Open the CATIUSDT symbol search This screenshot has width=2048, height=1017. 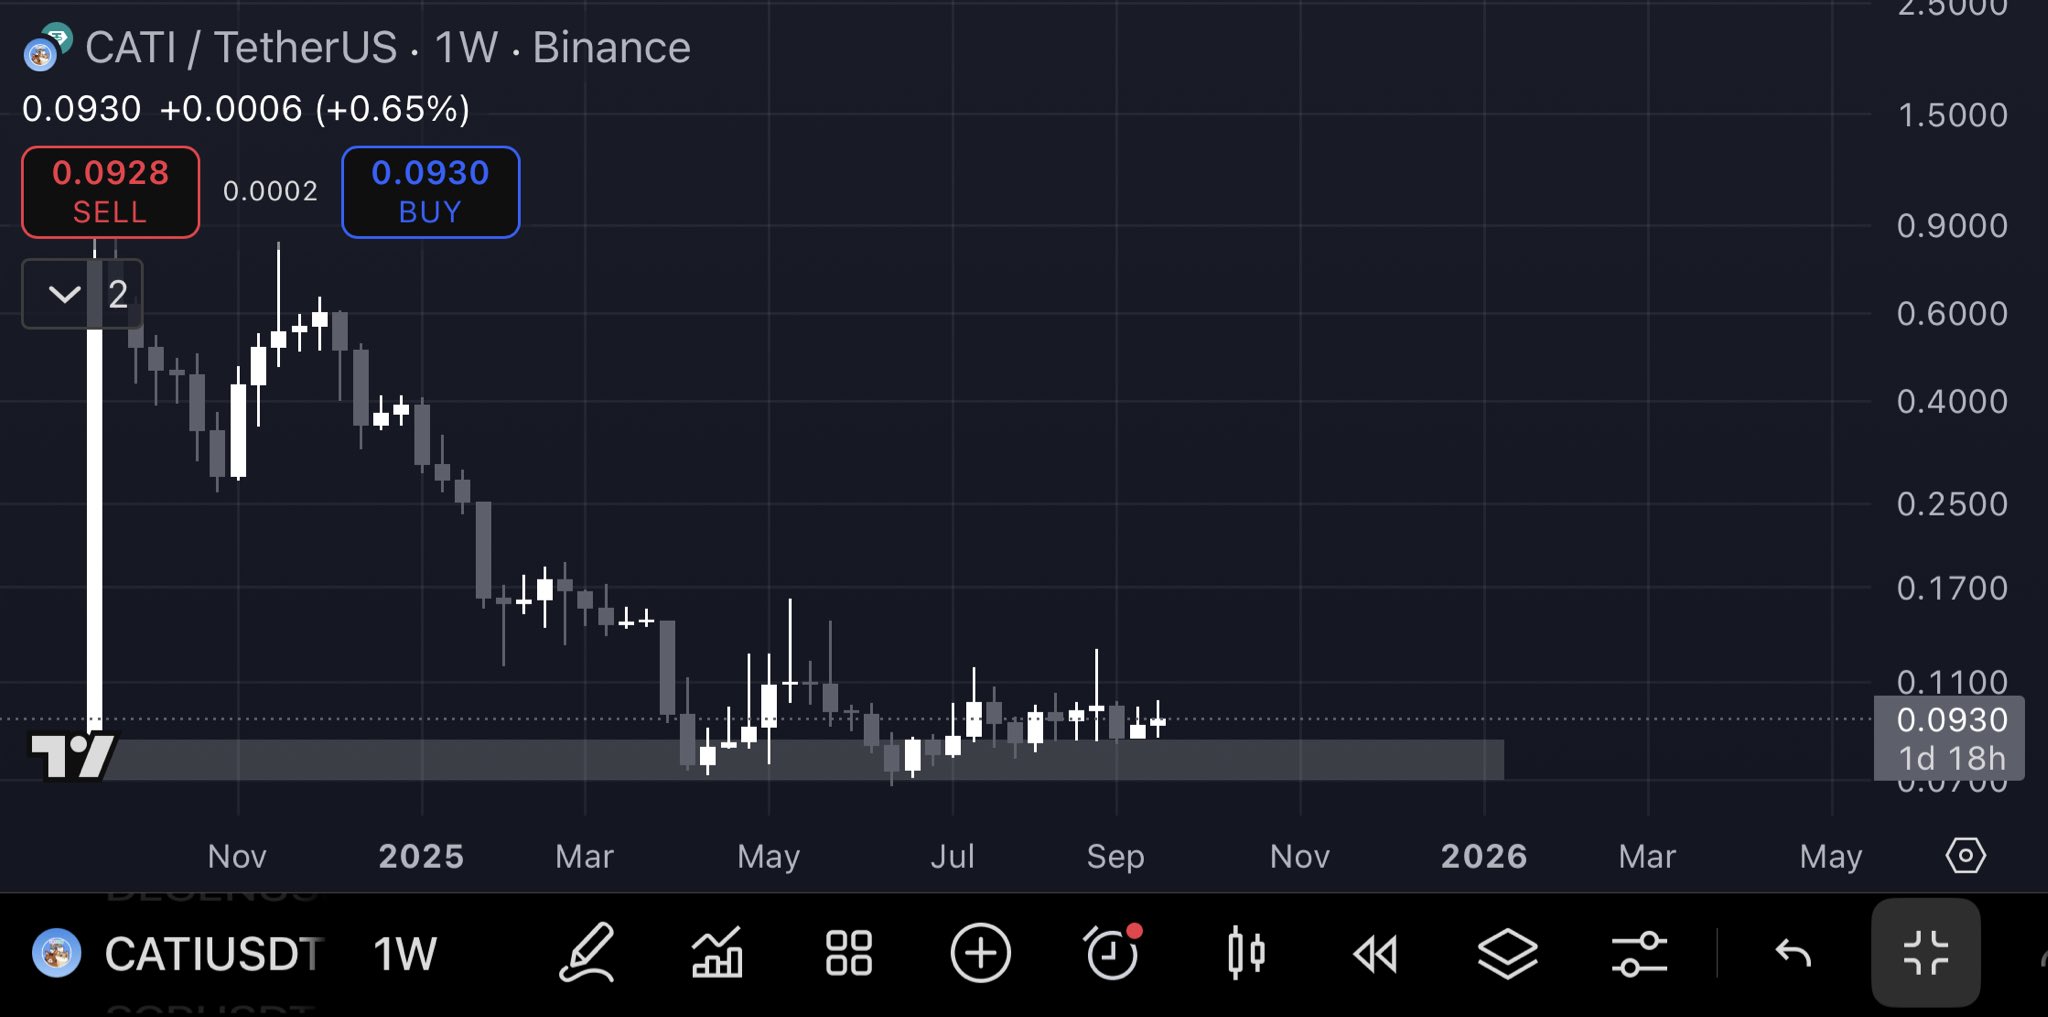pos(212,954)
